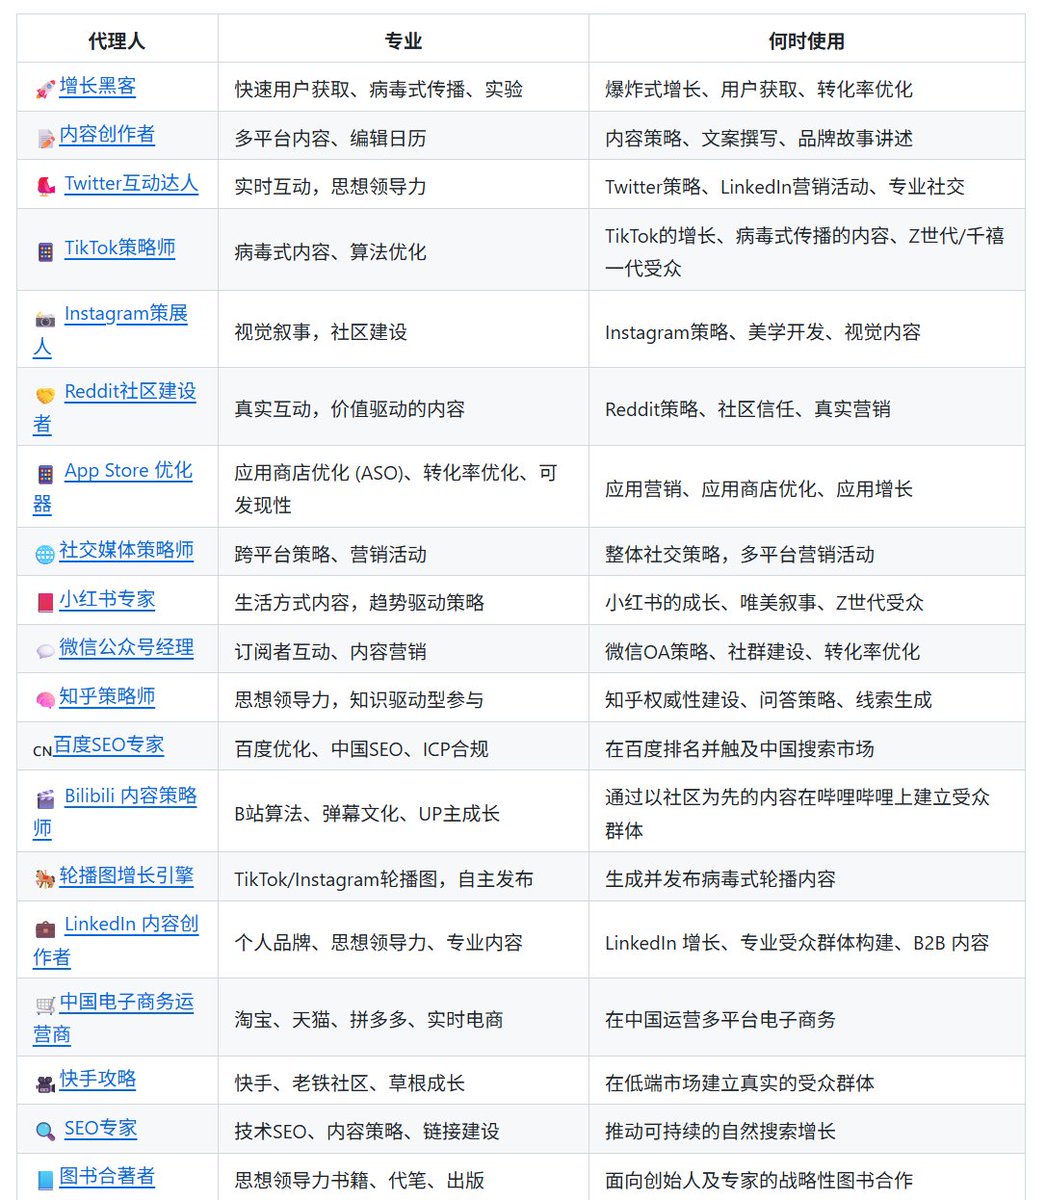Select the text 爆炸式增长、用户获取、转化率优化
Viewport: 1046px width, 1200px height.
click(x=759, y=89)
